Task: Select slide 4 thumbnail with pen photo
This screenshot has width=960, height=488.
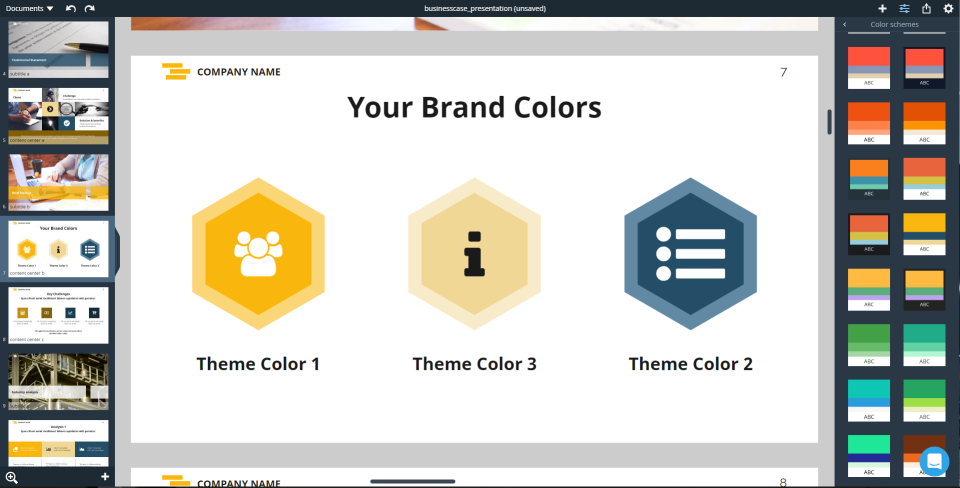Action: pyautogui.click(x=59, y=50)
